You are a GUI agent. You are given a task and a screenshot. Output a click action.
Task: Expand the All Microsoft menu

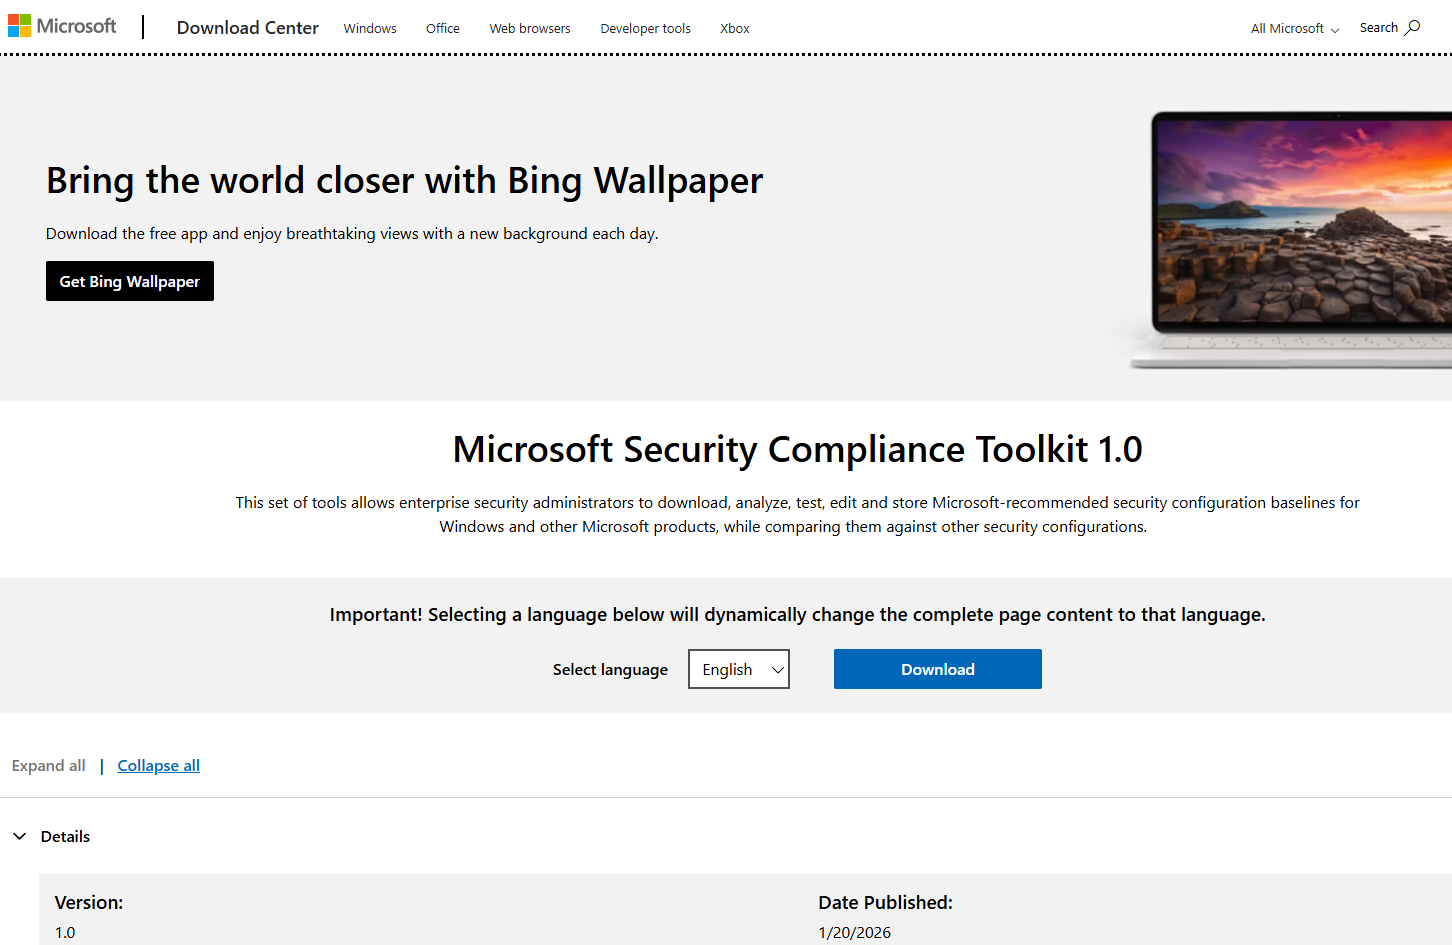point(1293,28)
